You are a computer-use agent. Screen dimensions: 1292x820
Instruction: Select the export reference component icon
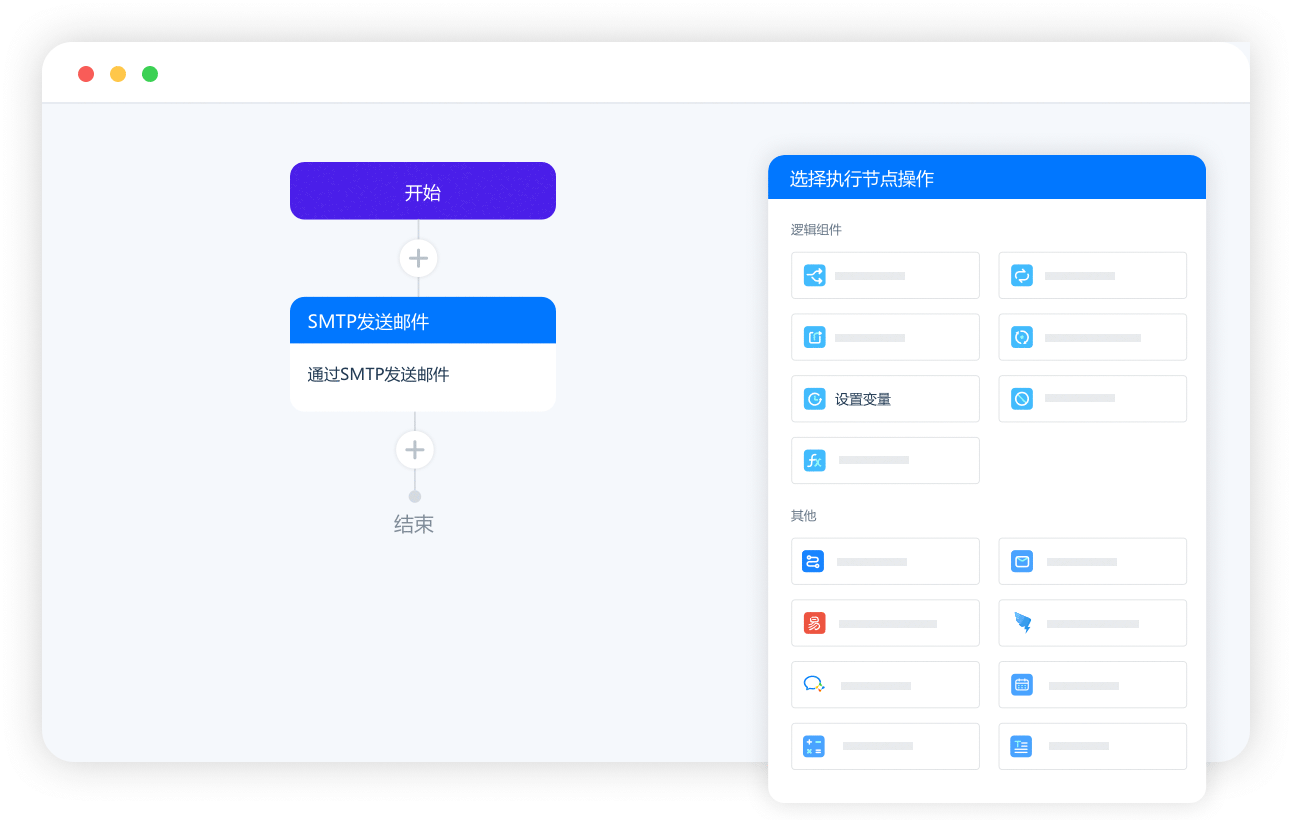click(813, 337)
